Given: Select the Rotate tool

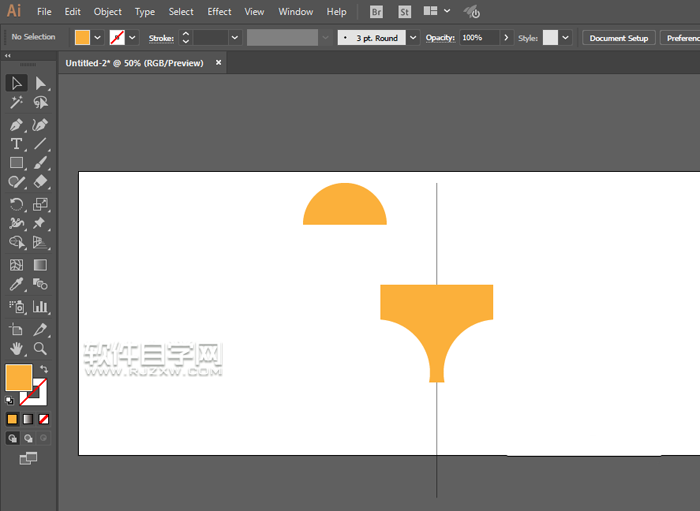Looking at the screenshot, I should 16,204.
